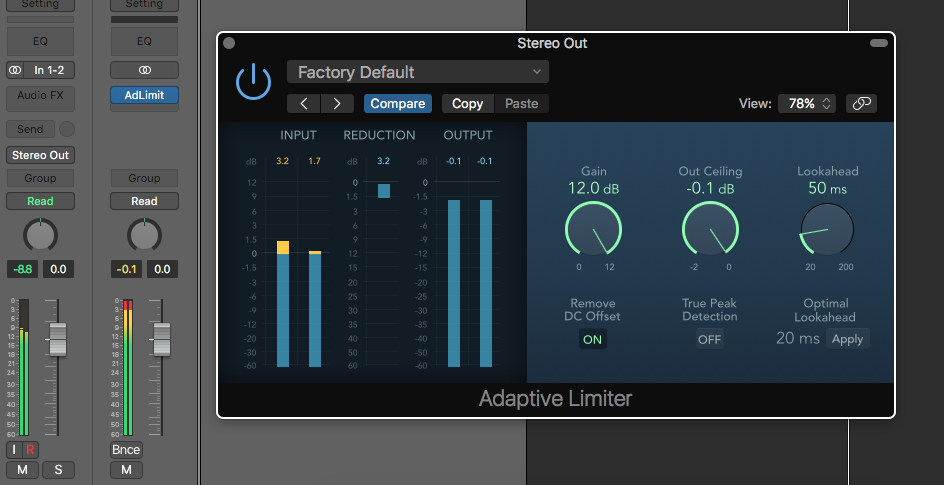Toggle Remove DC Offset ON button

tap(592, 339)
